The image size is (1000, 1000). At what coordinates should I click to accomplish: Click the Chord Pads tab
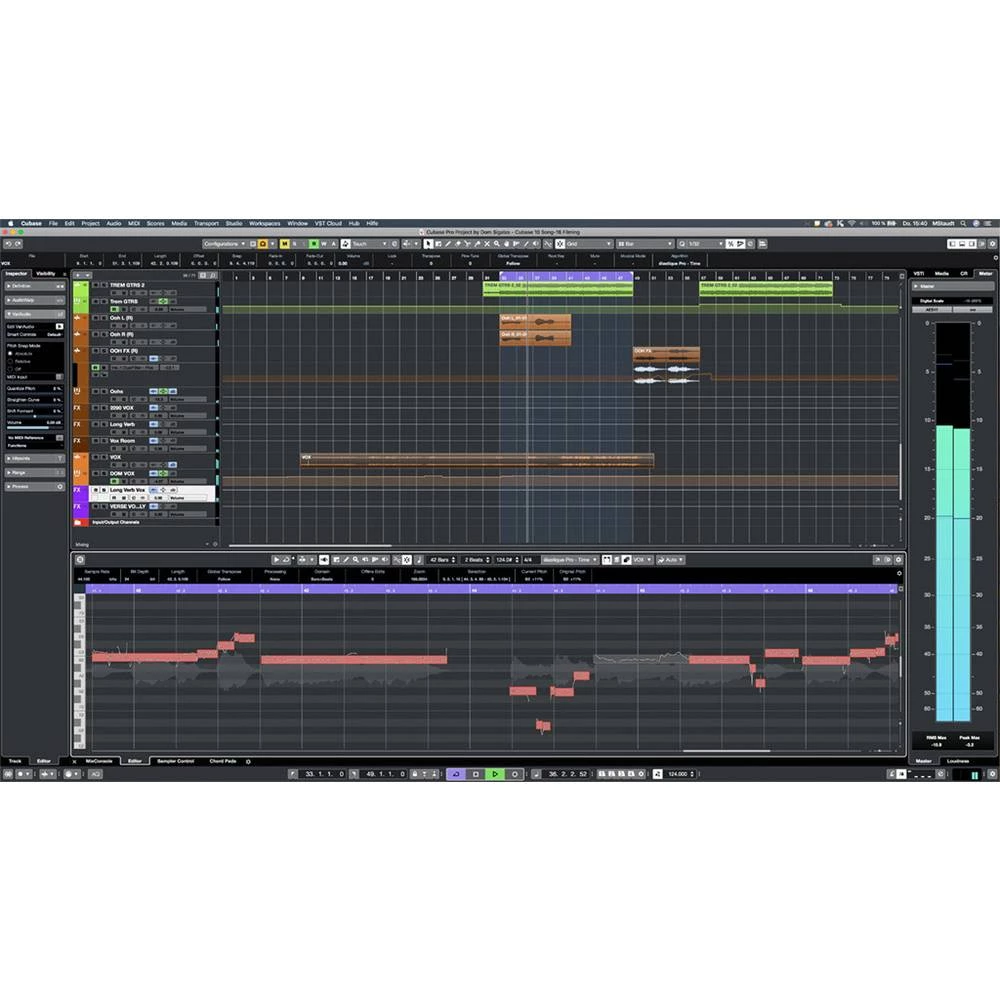(223, 761)
